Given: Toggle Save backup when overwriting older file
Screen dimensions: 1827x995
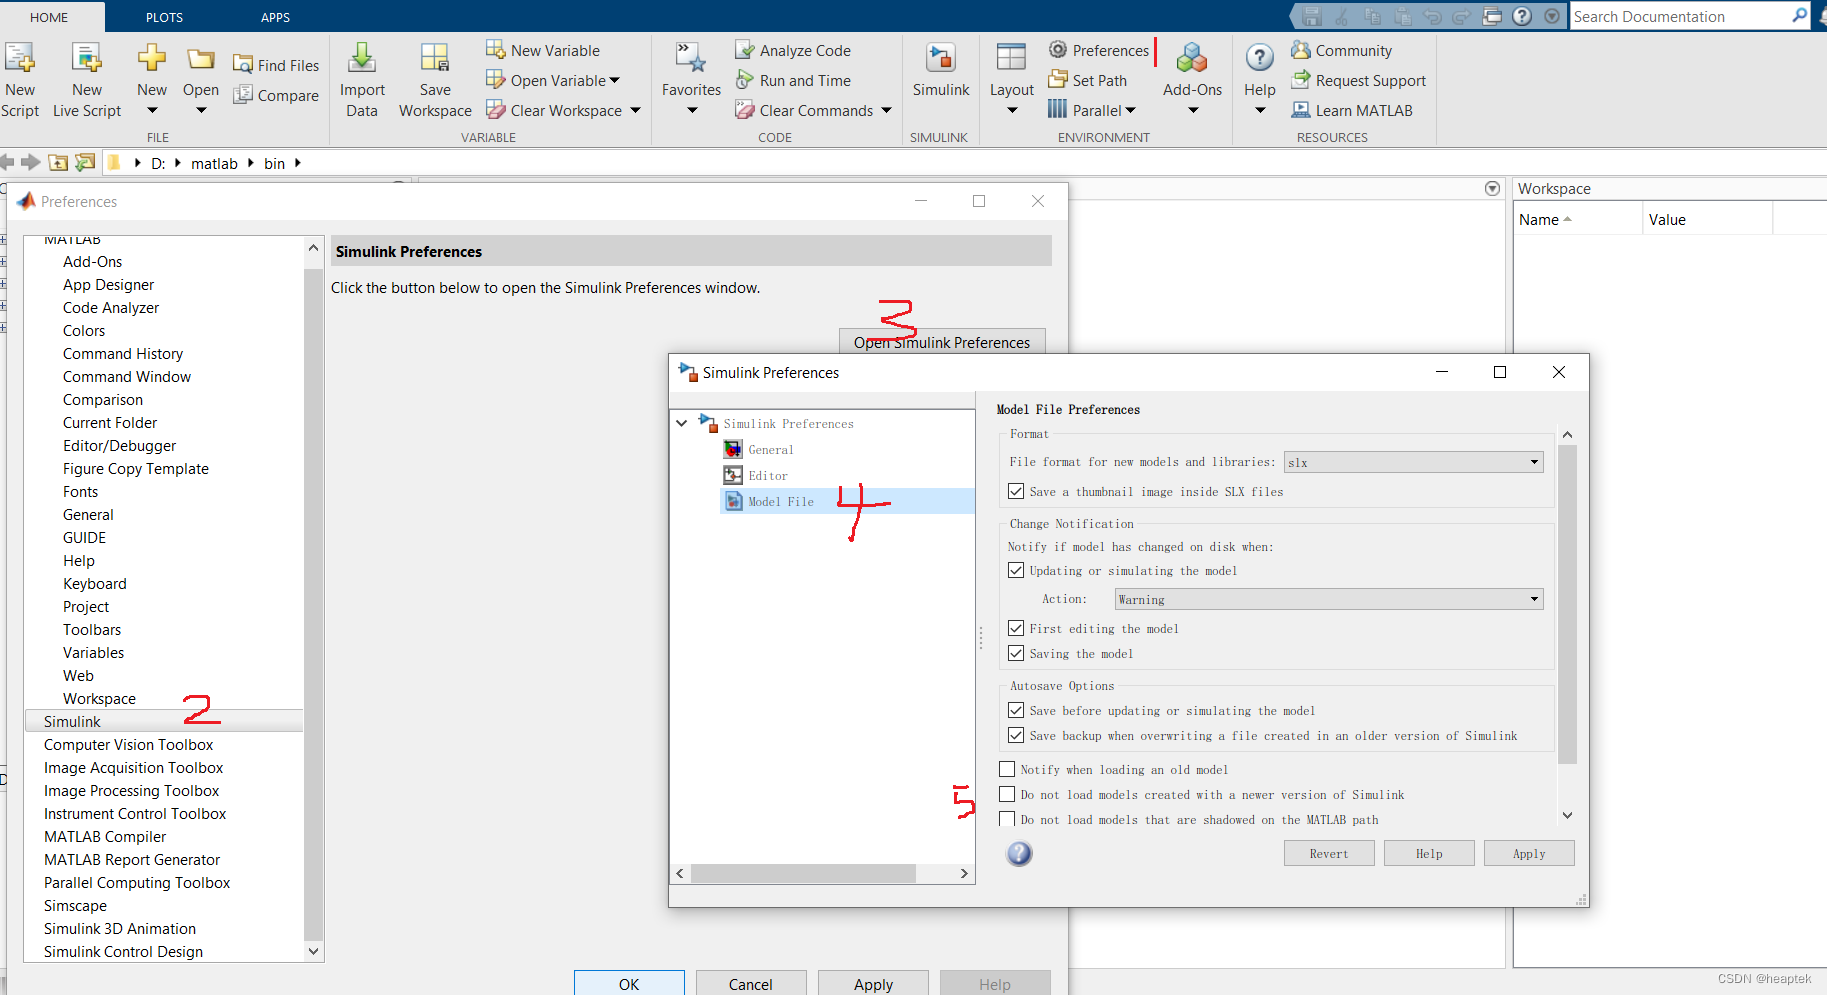Looking at the screenshot, I should [x=1016, y=735].
